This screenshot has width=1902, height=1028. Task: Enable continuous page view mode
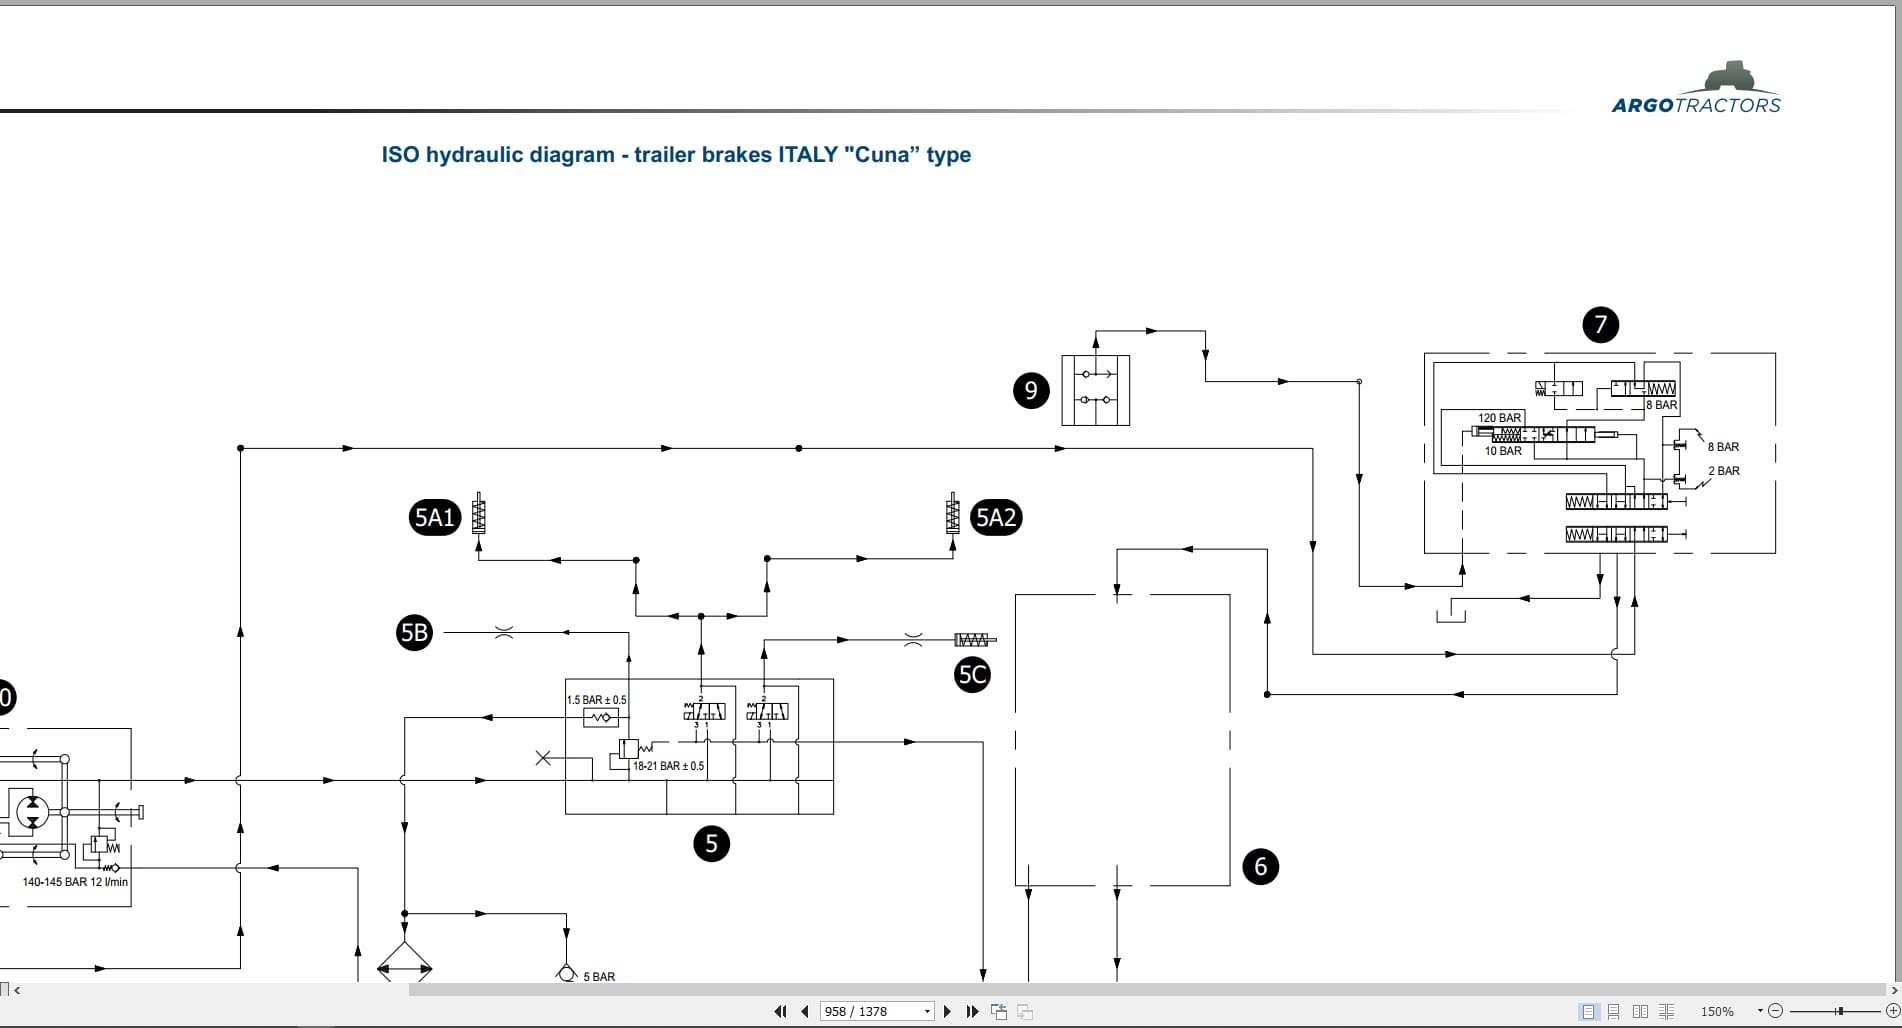pos(1614,1012)
